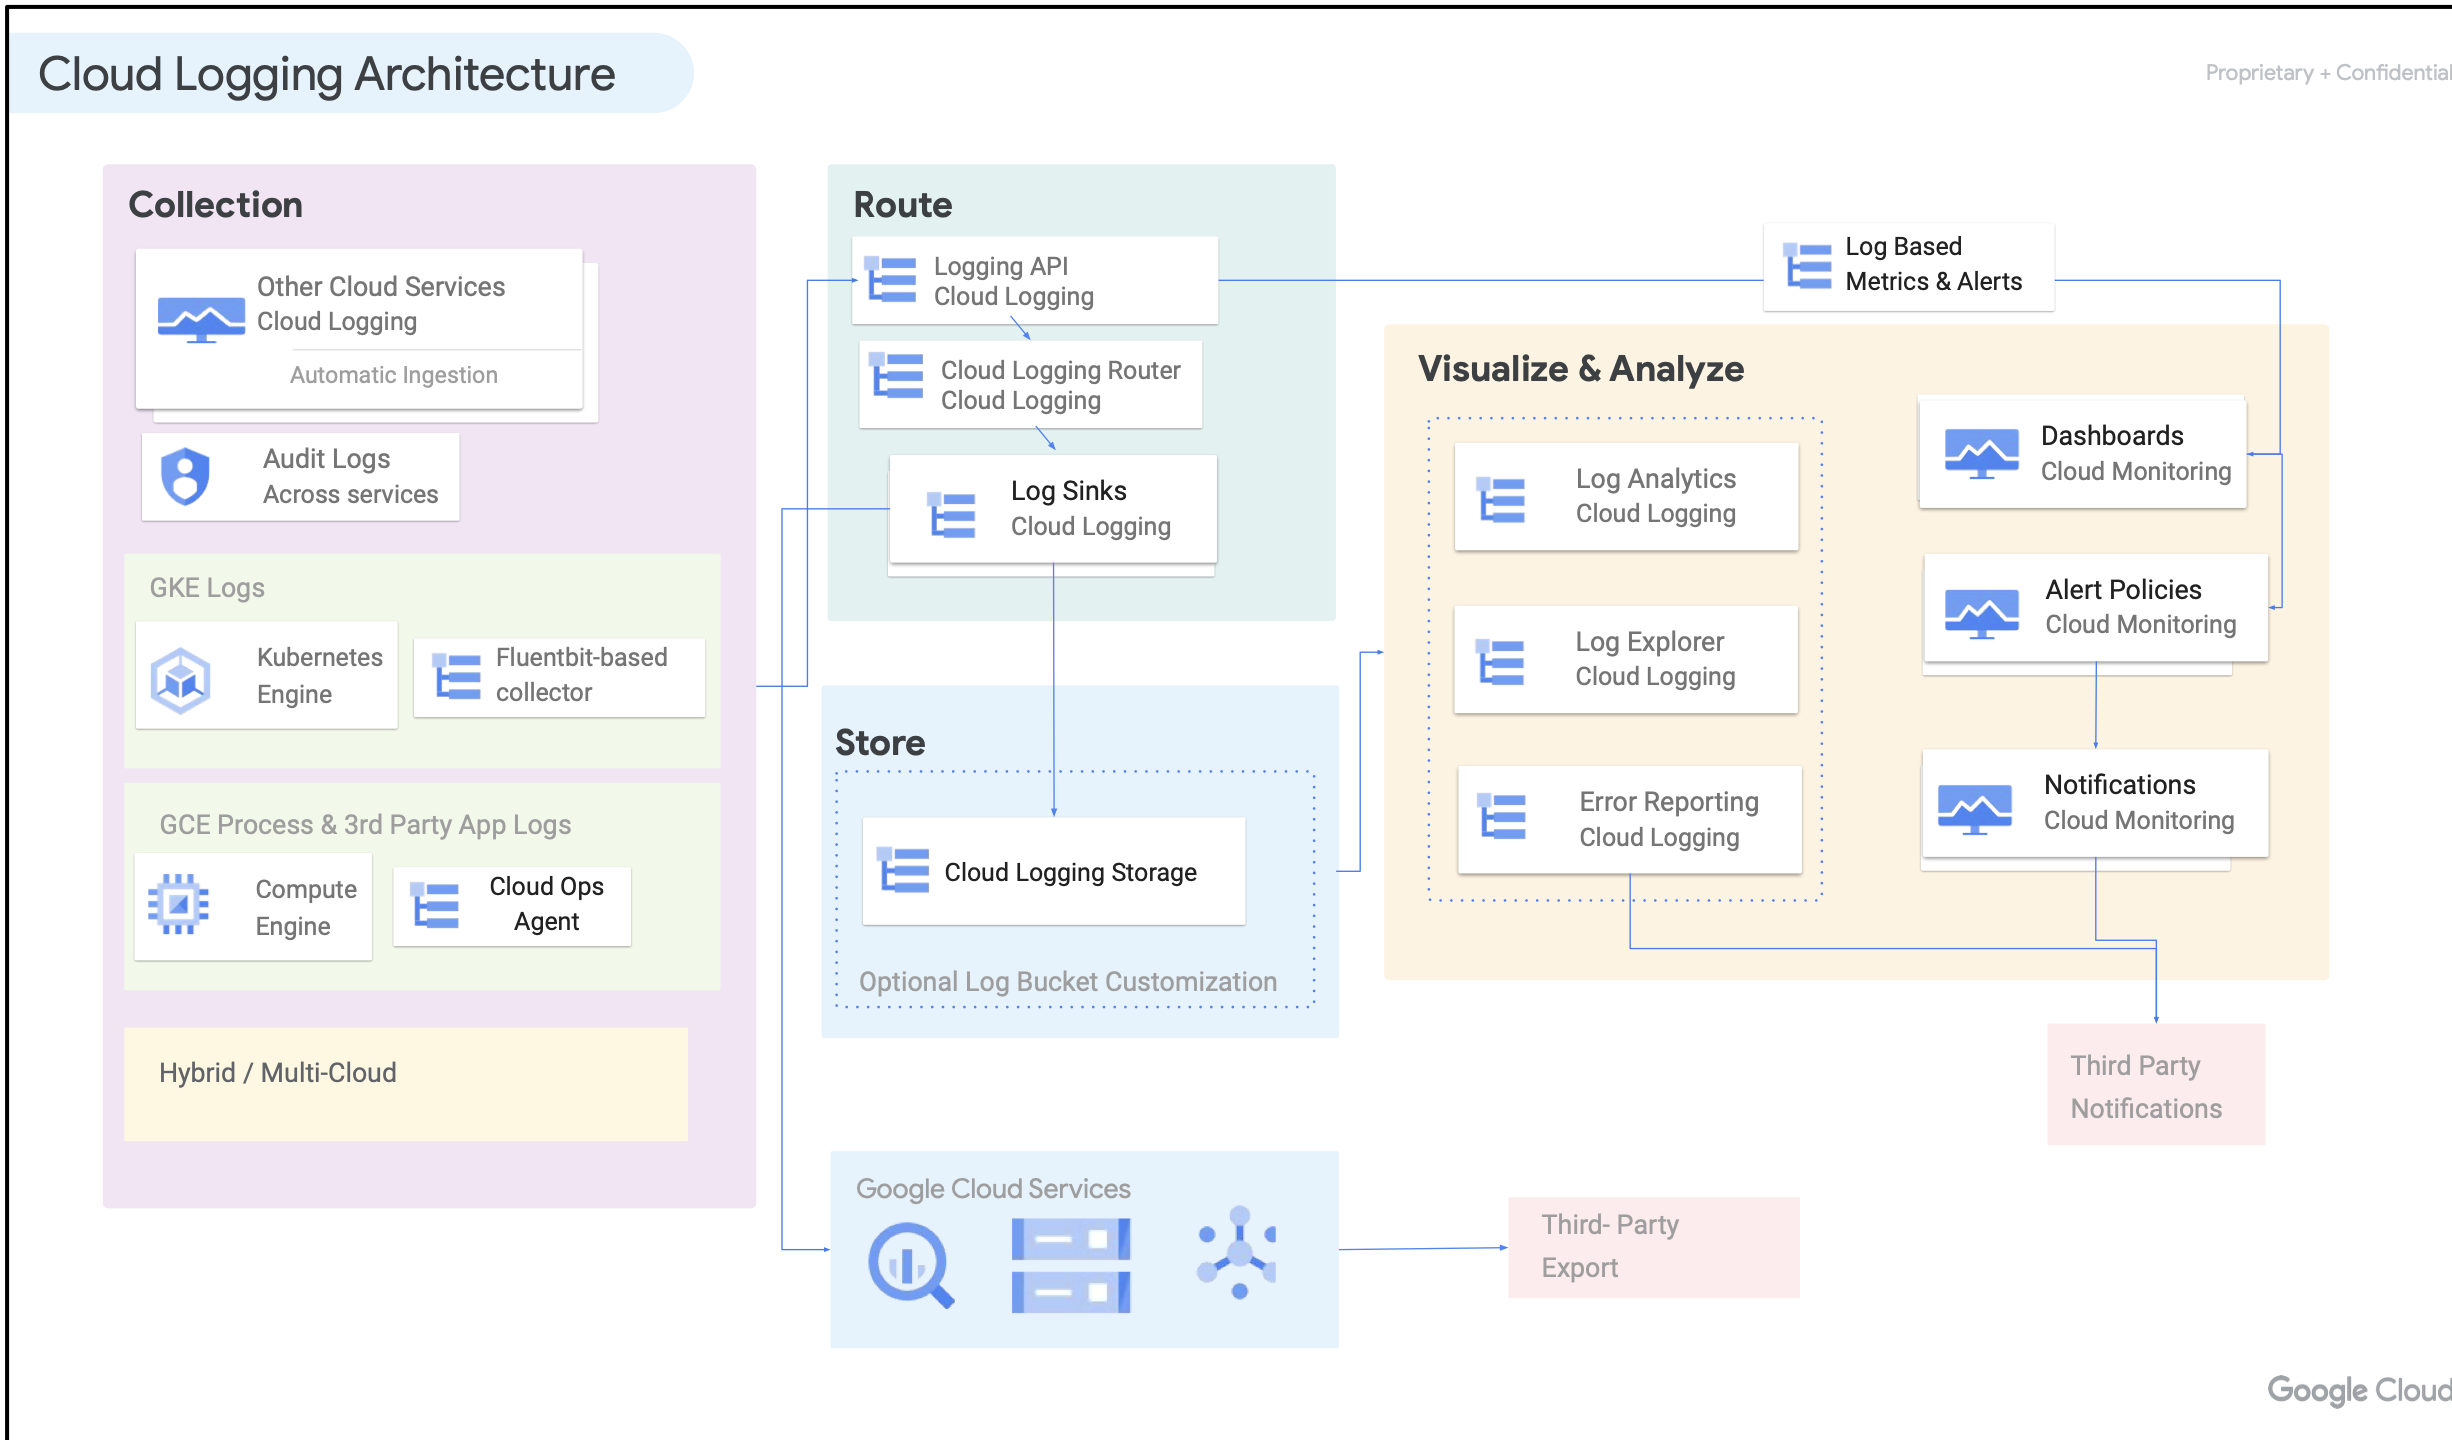Select the Log Explorer box

pyautogui.click(x=1626, y=660)
